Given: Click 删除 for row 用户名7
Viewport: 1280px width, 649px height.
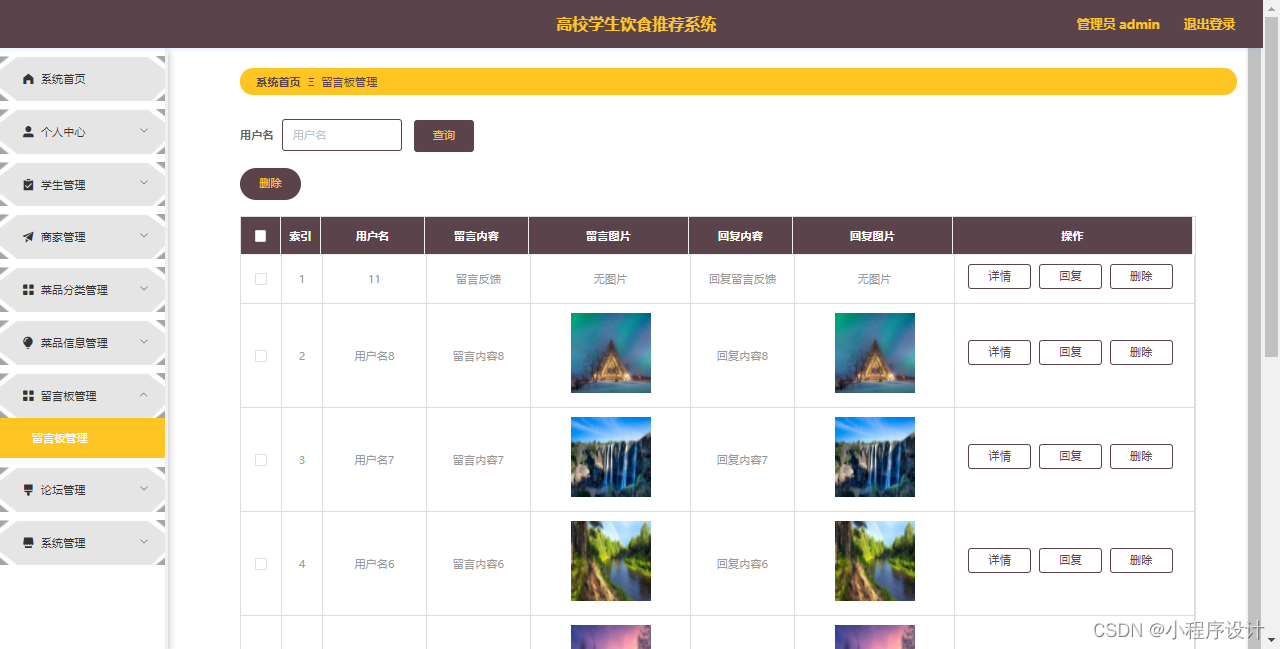Looking at the screenshot, I should click(x=1141, y=457).
